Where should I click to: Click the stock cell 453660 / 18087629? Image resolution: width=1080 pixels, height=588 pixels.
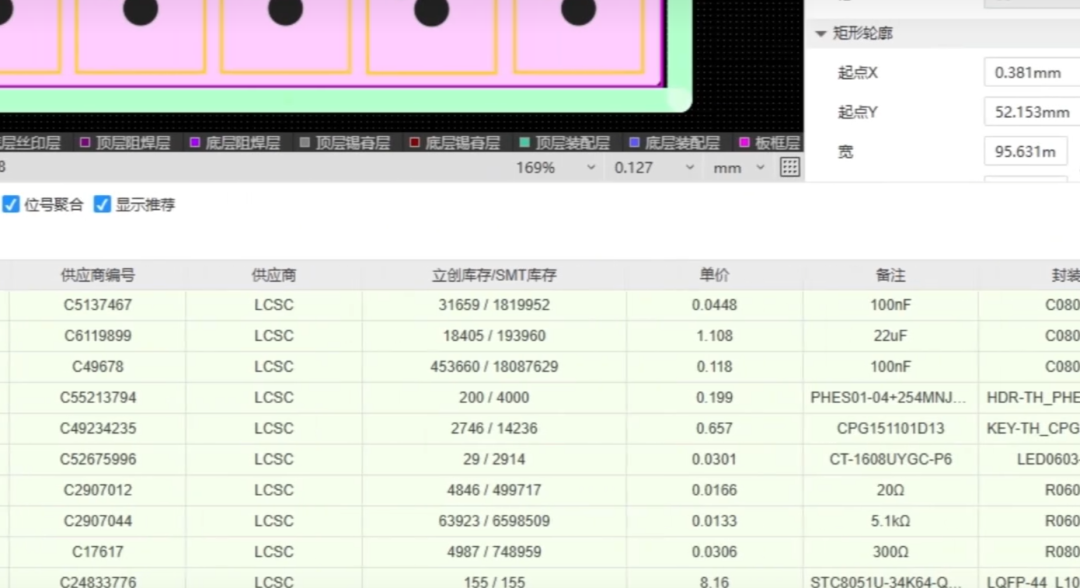(494, 367)
